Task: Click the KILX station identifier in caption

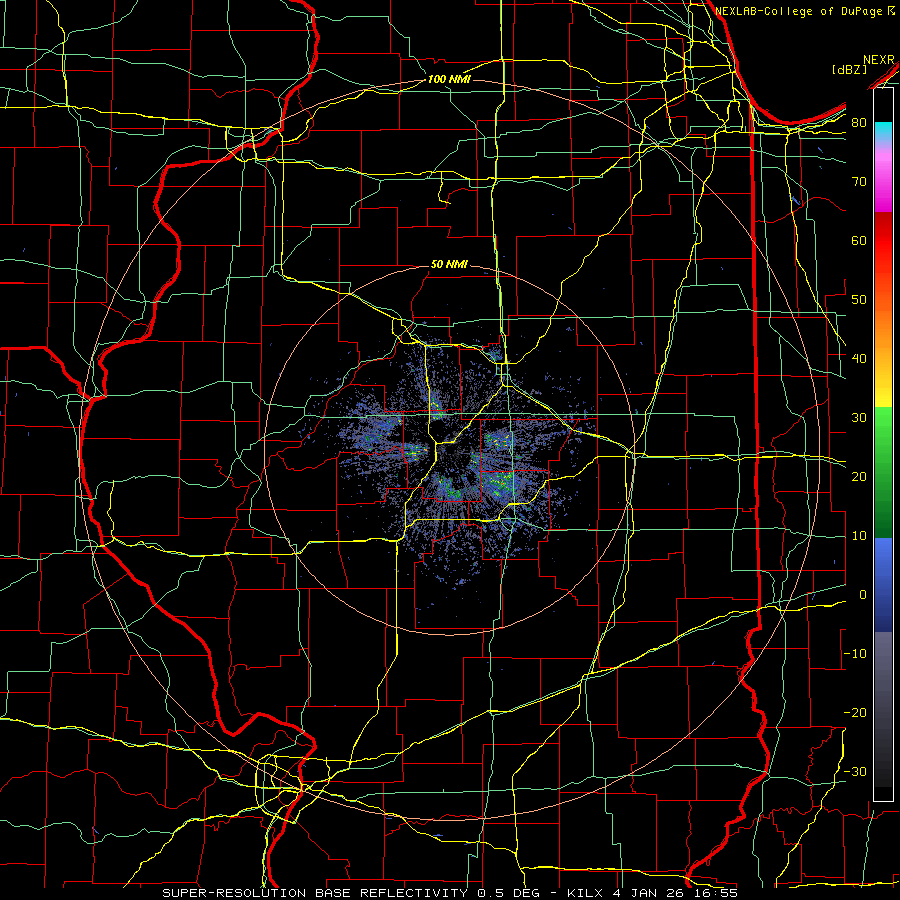Action: click(585, 893)
